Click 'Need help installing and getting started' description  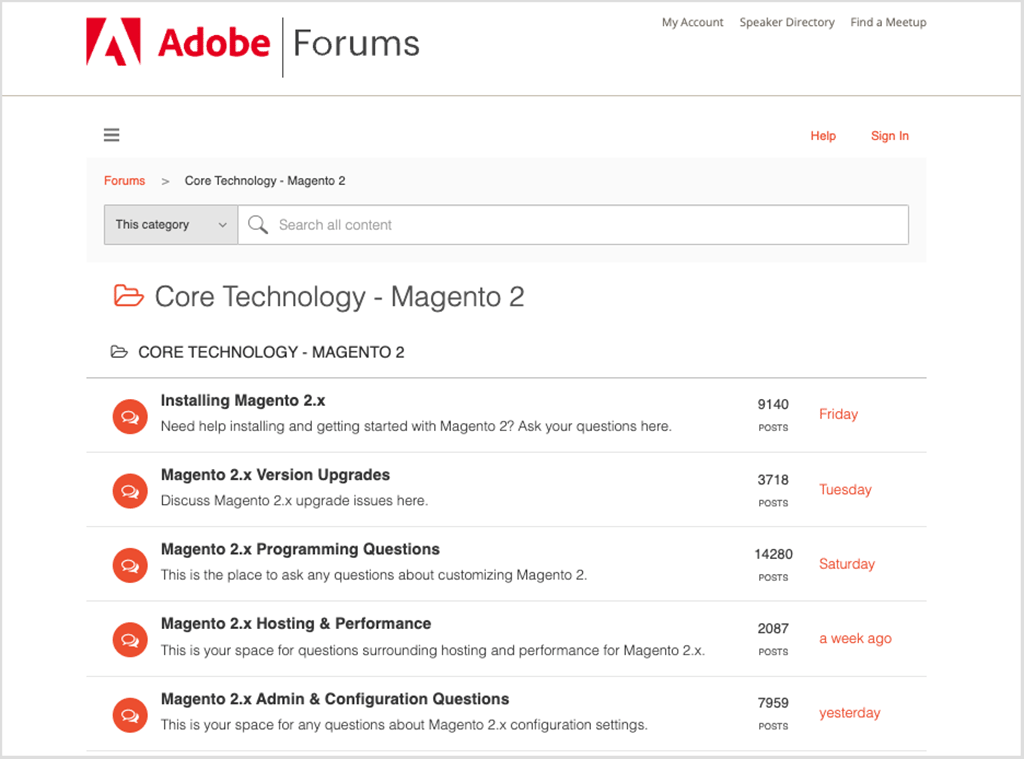coord(416,427)
